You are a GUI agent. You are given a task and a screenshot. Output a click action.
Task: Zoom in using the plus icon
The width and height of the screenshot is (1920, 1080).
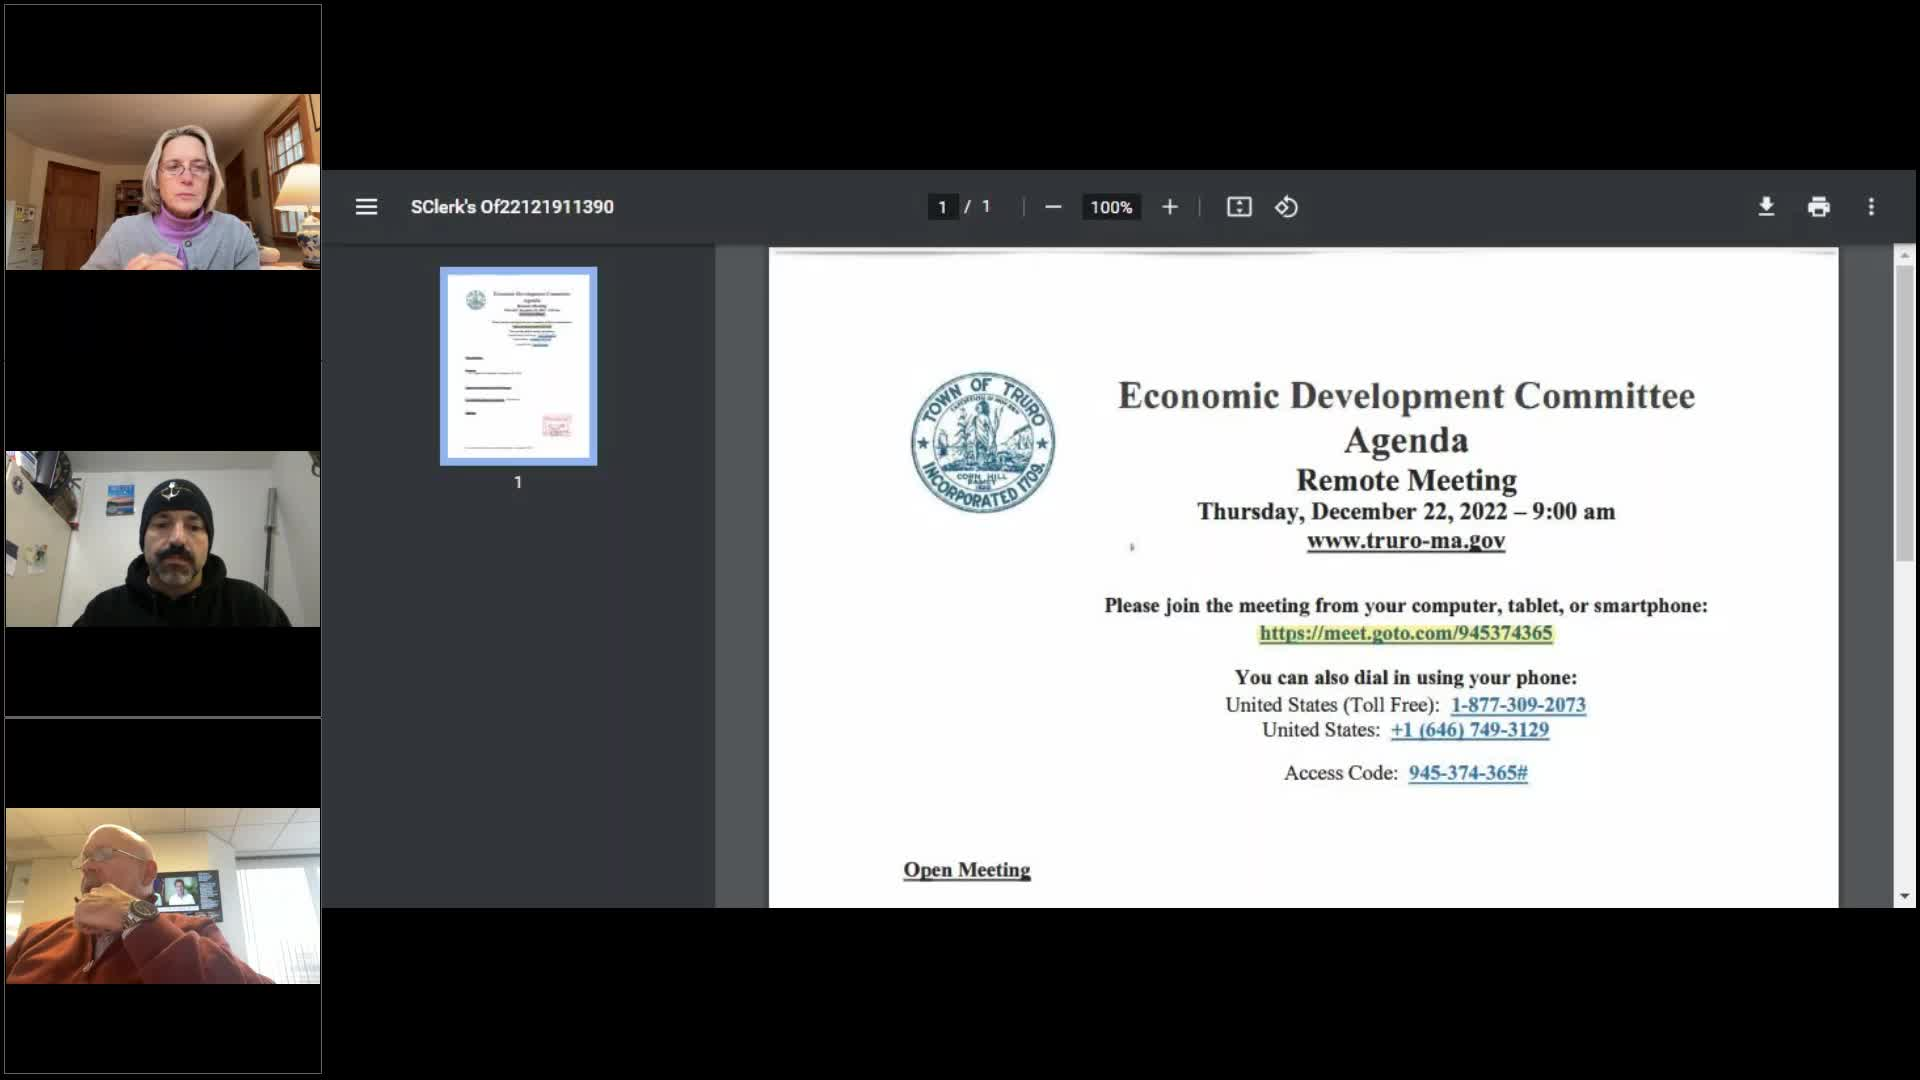coord(1169,207)
